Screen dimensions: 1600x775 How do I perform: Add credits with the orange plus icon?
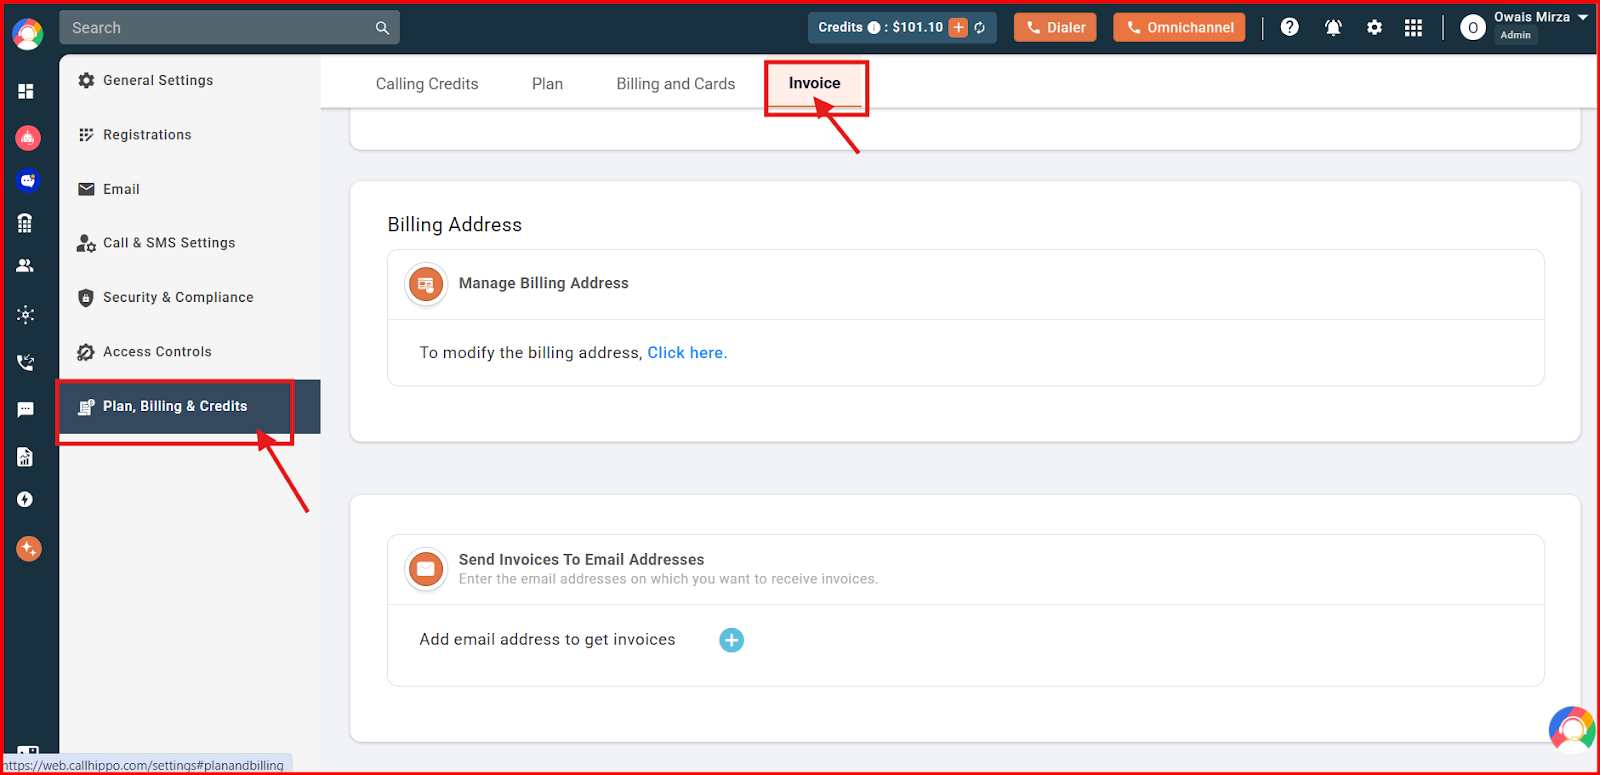[x=958, y=28]
